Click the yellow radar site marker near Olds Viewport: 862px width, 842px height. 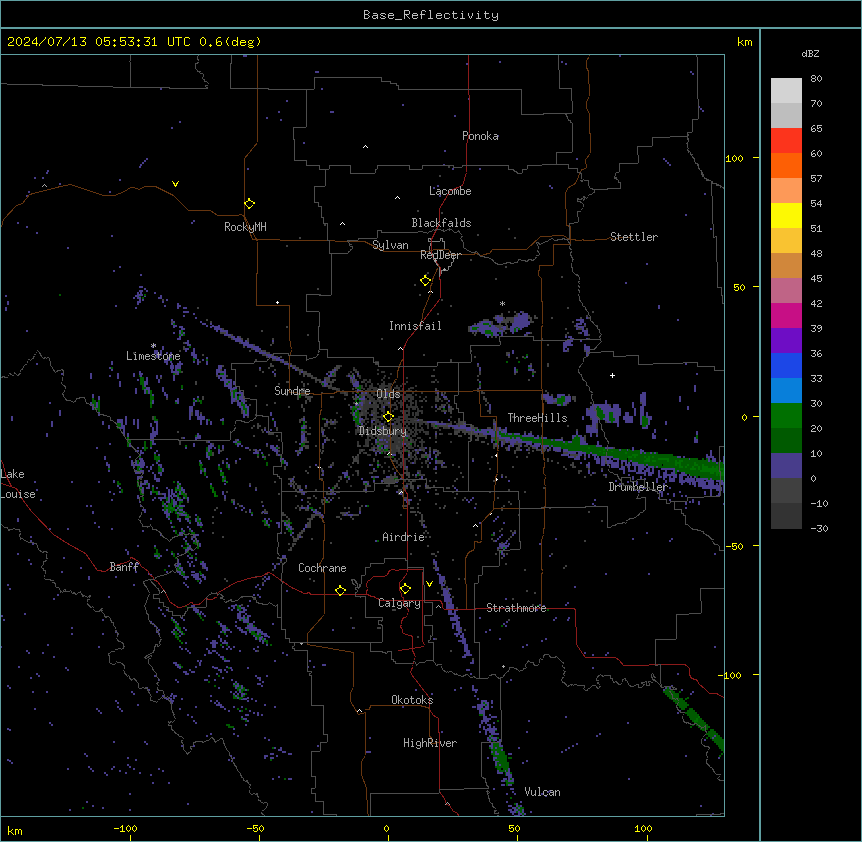pyautogui.click(x=388, y=417)
